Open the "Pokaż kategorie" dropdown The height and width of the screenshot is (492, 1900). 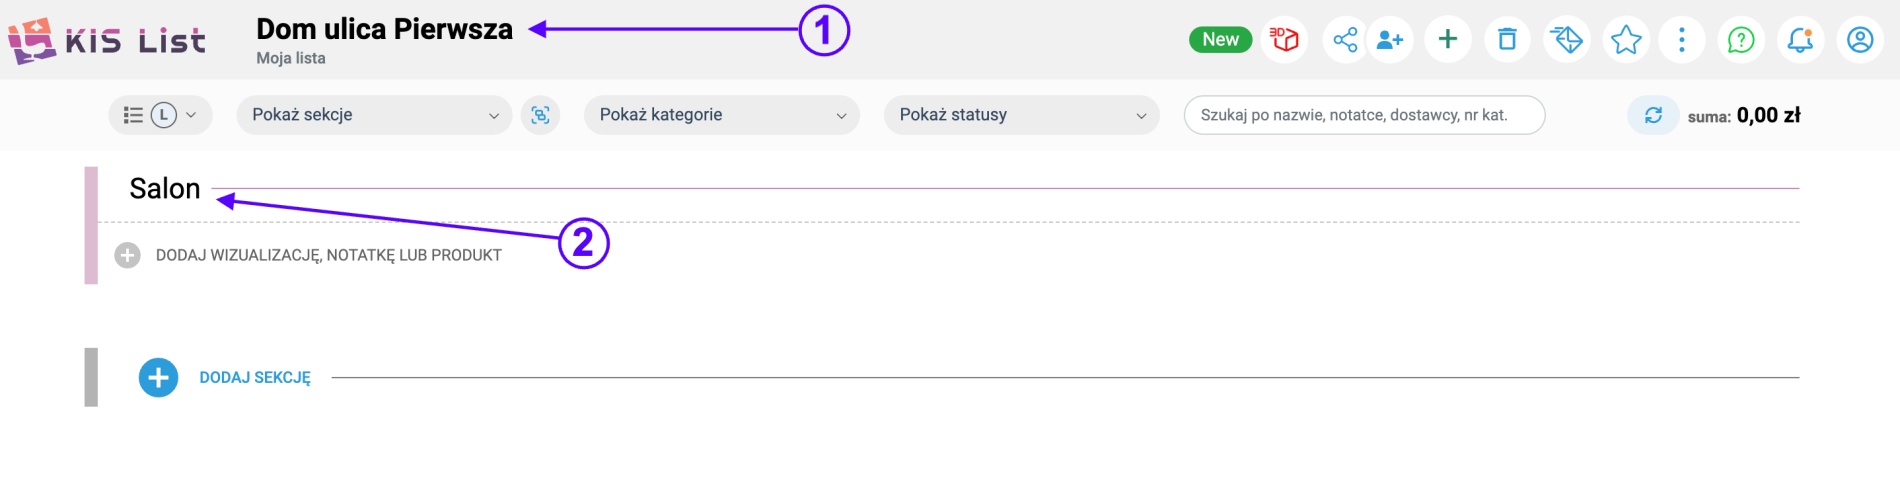click(721, 115)
